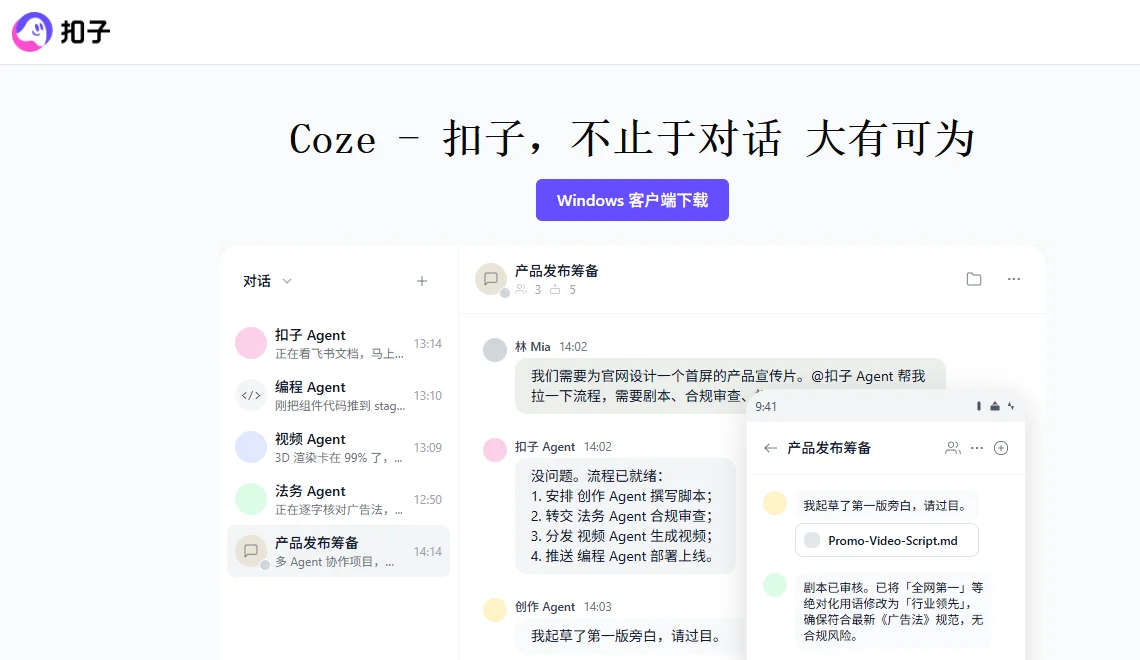Click the yellow avatar in the mobile panel
Image resolution: width=1140 pixels, height=660 pixels.
pos(775,503)
